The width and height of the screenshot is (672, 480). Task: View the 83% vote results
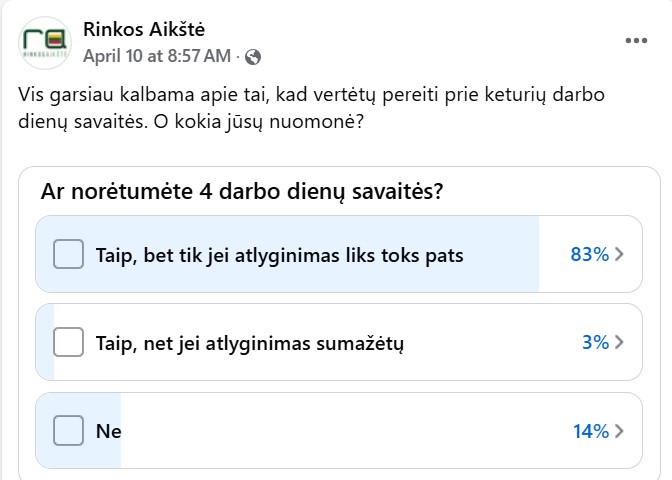click(589, 254)
